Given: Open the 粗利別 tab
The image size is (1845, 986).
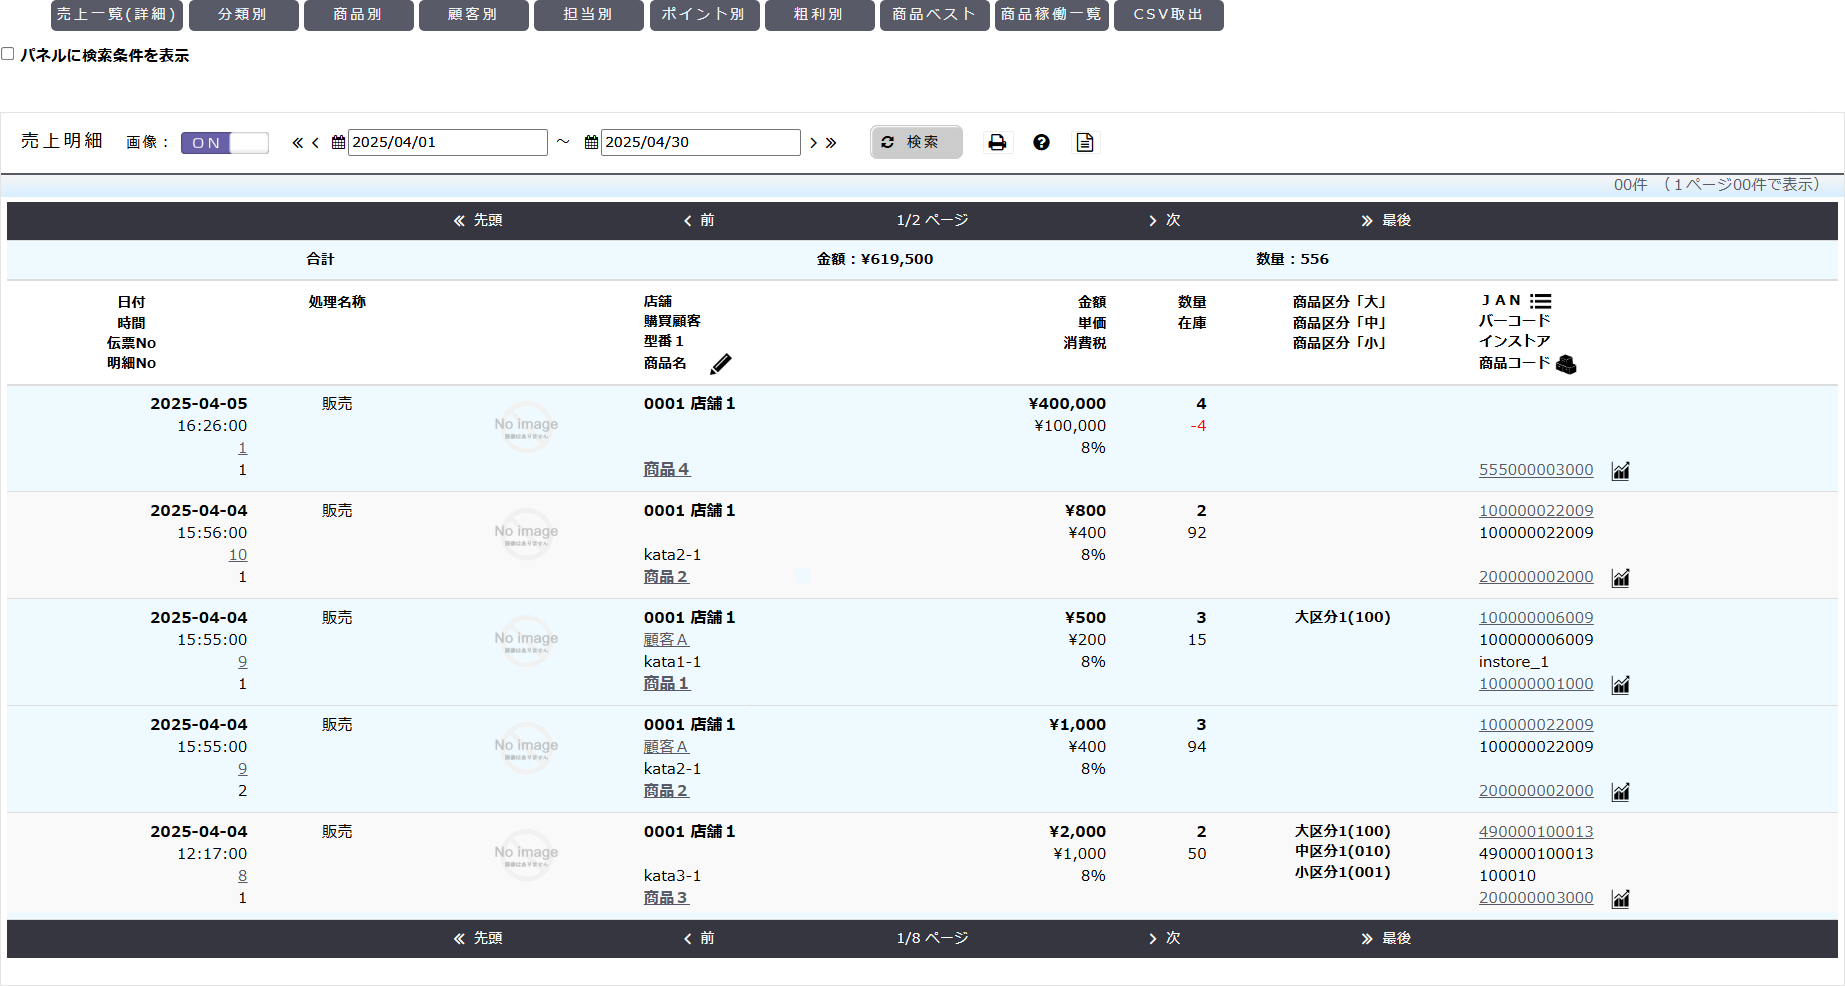Looking at the screenshot, I should point(819,15).
